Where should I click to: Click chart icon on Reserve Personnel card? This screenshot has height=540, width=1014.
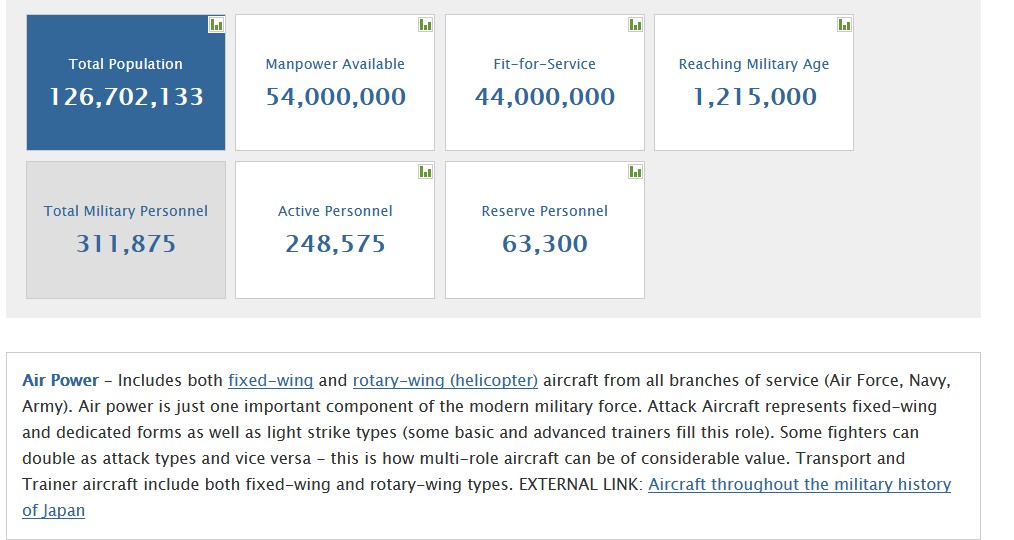pos(635,172)
